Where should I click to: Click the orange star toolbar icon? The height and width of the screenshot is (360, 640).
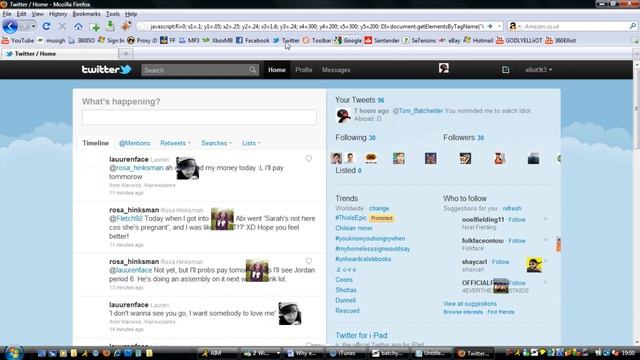[x=126, y=26]
